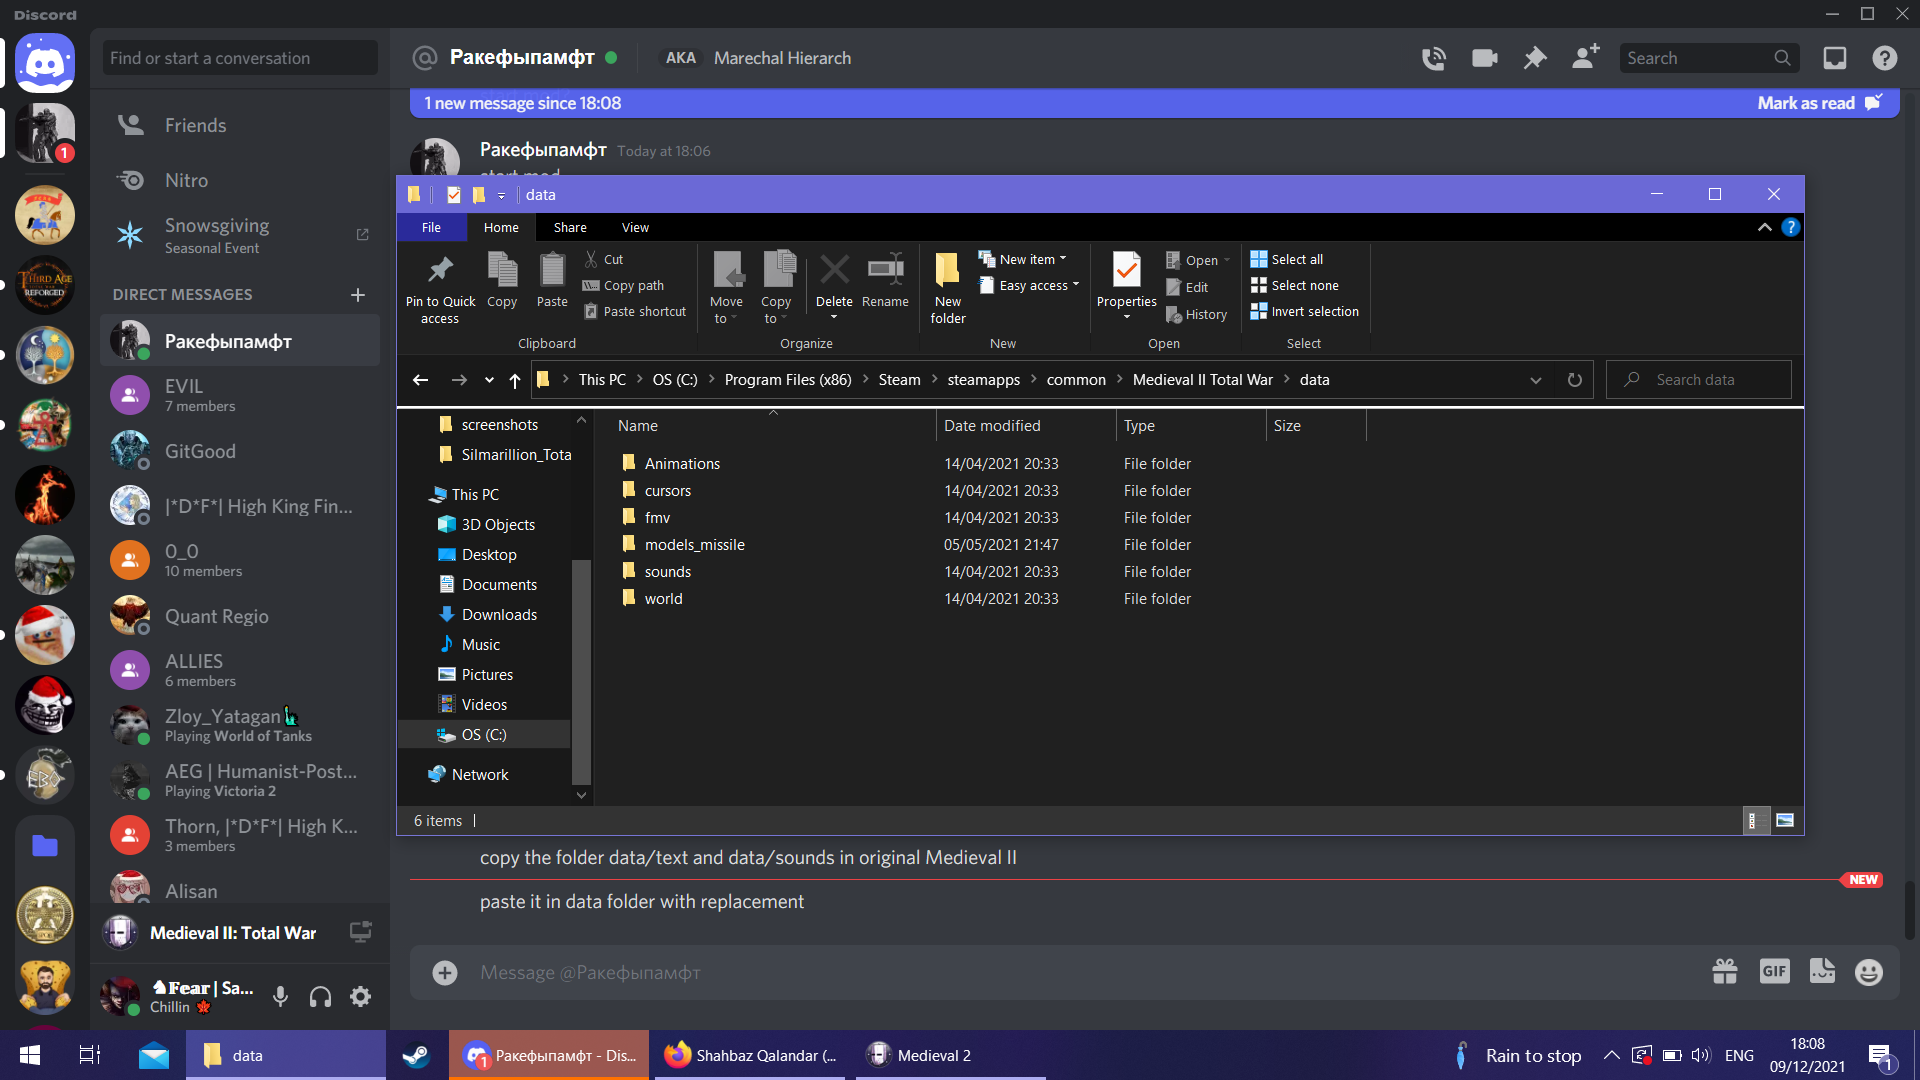Select sounds folder in file list
This screenshot has width=1920, height=1080.
click(x=667, y=572)
